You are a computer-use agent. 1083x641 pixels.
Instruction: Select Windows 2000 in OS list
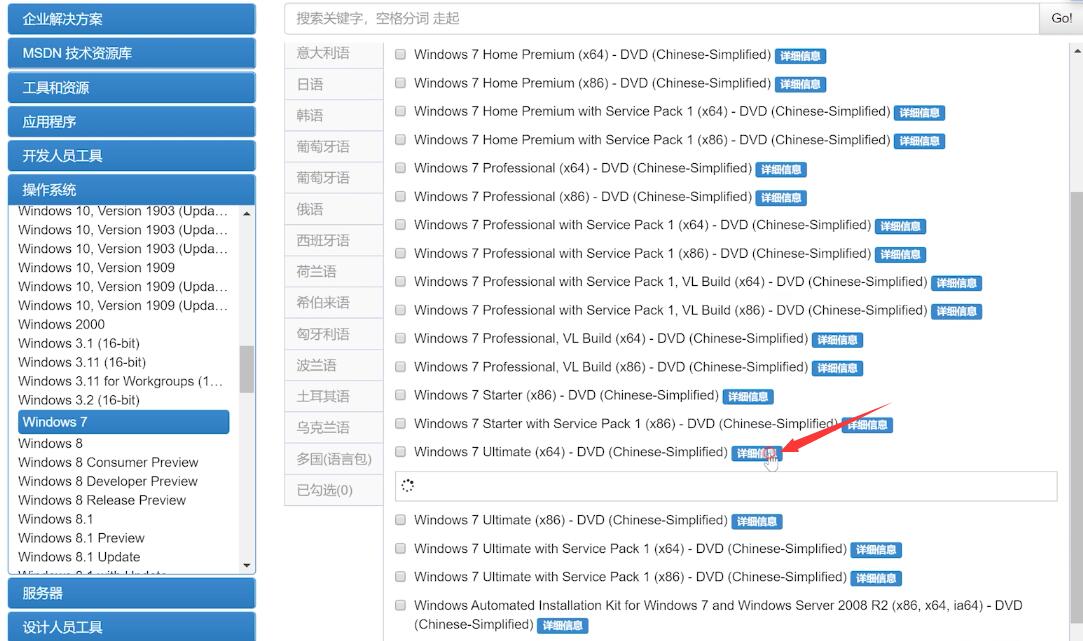tap(61, 325)
